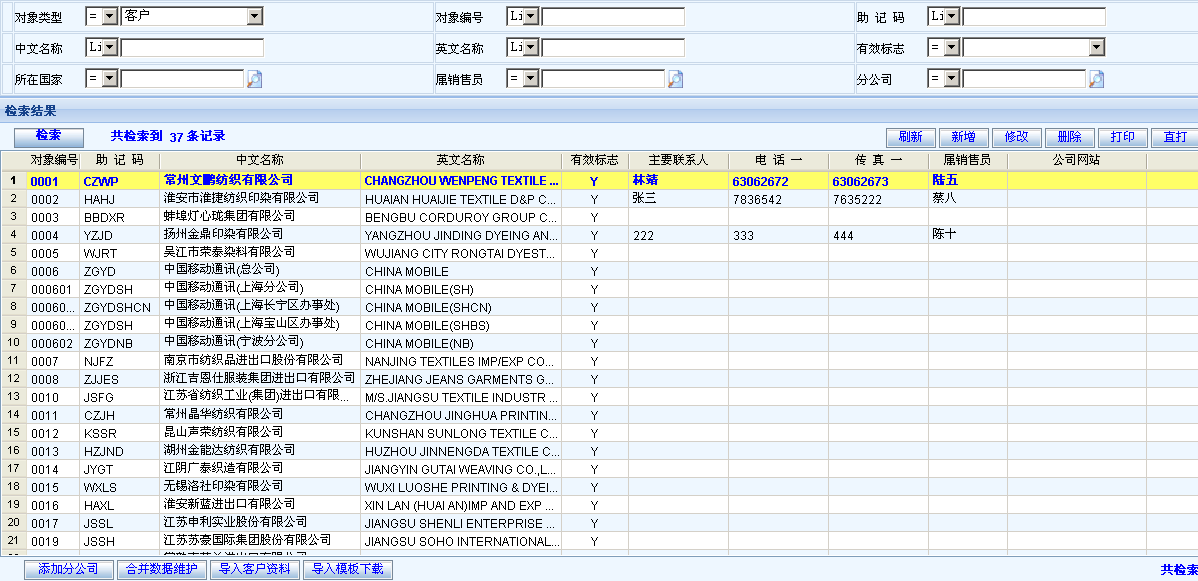
Task: Open the 中文名称 operator dropdown
Action: (110, 47)
